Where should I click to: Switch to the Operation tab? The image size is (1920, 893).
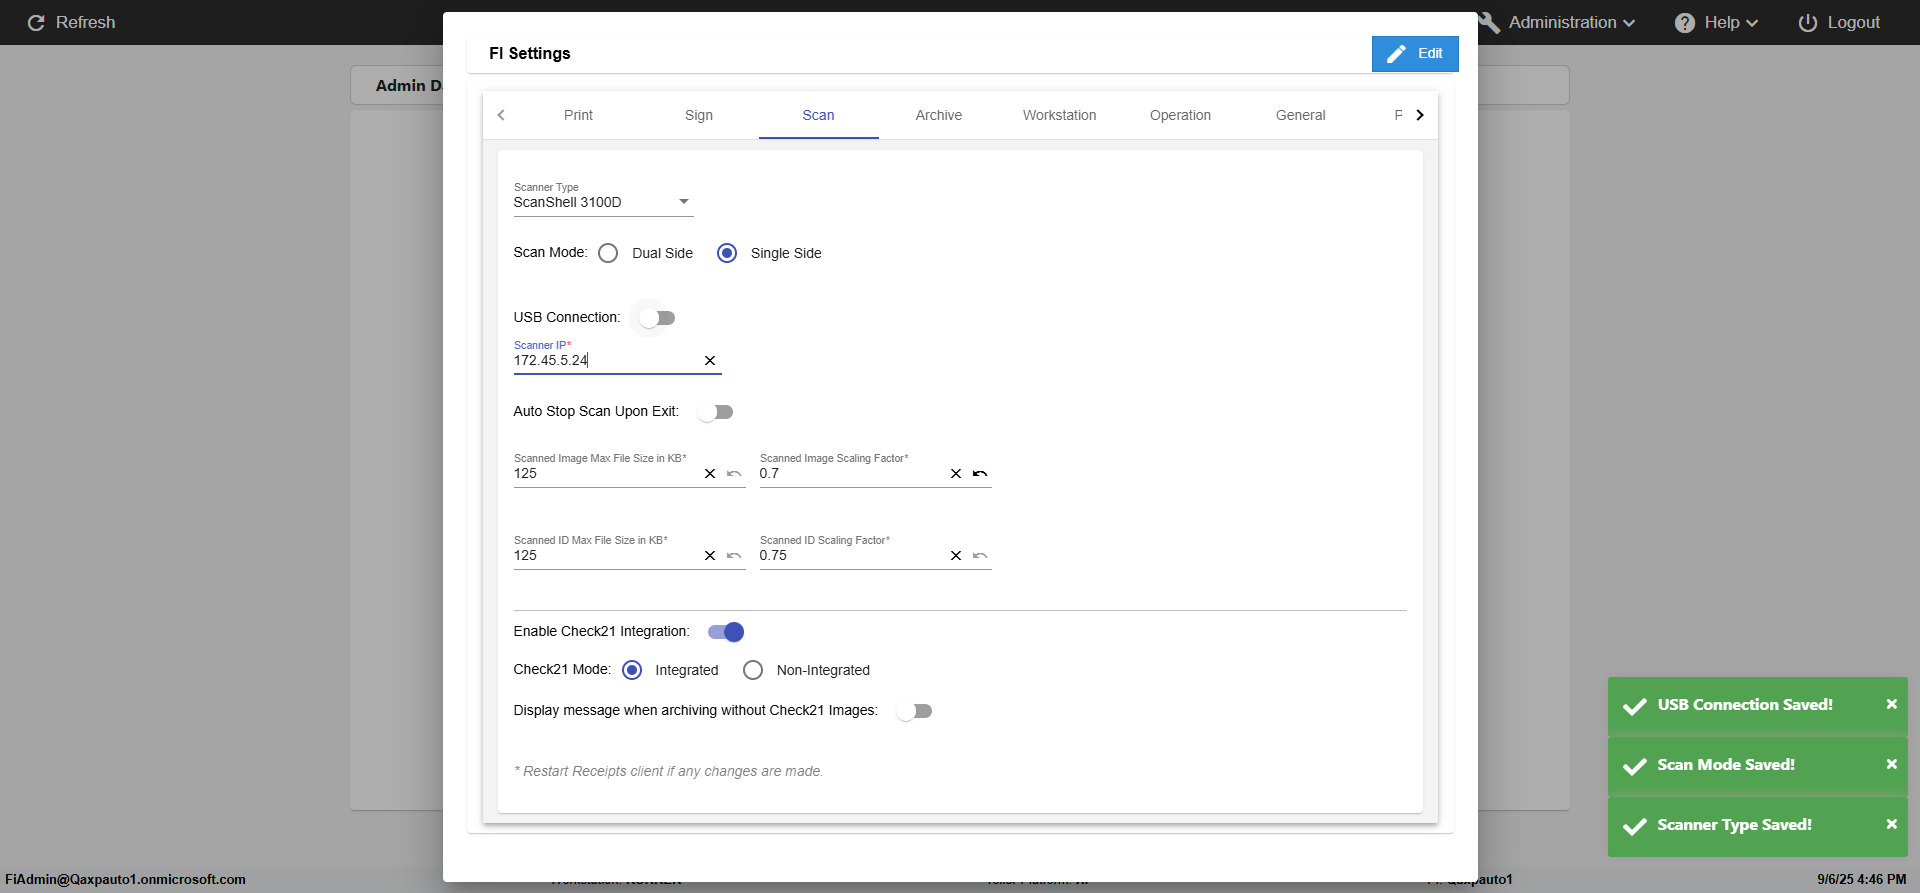(1180, 116)
